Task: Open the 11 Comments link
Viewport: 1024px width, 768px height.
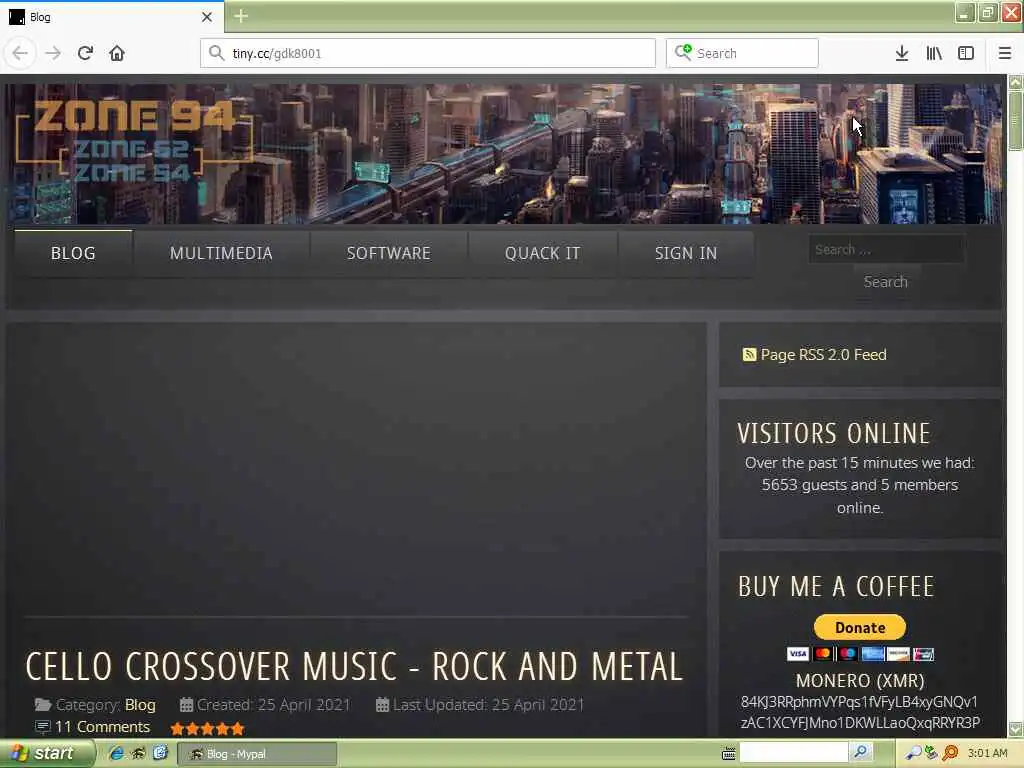Action: point(102,727)
